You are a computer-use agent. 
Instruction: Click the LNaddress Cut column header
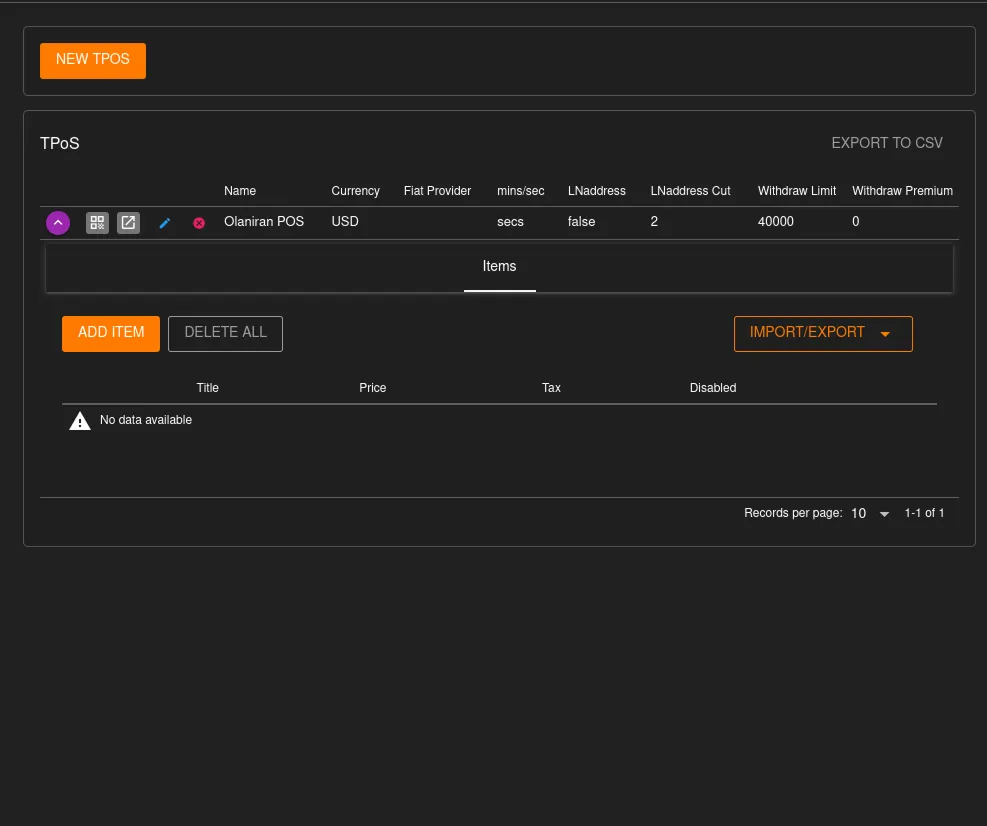(690, 191)
